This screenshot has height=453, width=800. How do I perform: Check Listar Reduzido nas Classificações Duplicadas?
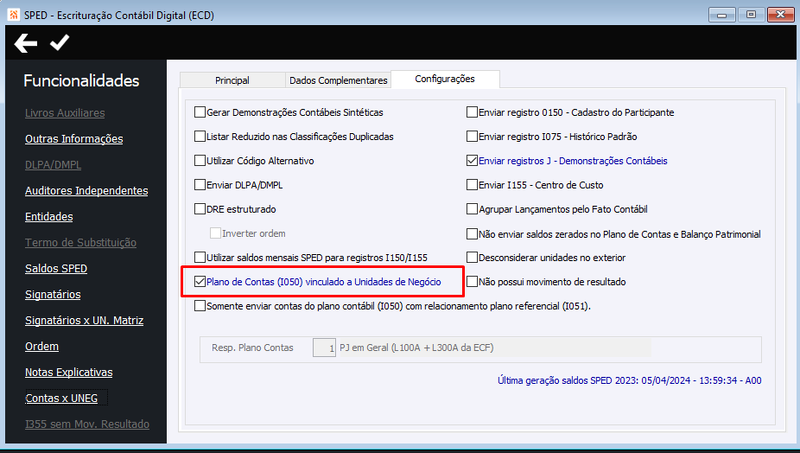(200, 136)
